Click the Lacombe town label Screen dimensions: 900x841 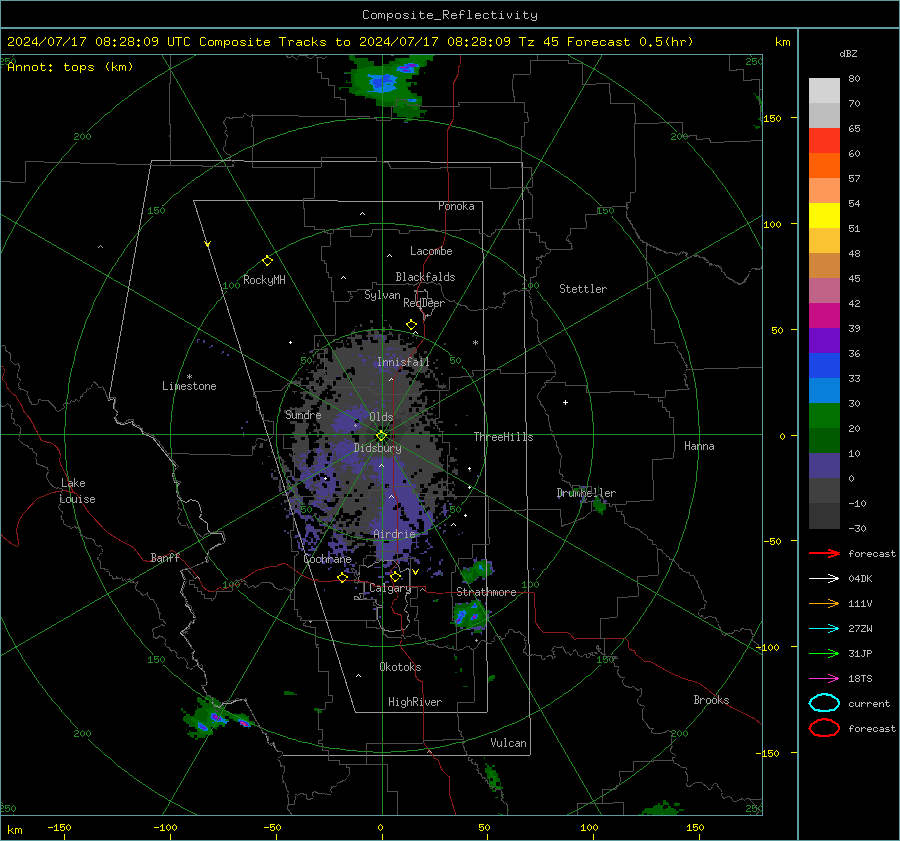point(431,251)
